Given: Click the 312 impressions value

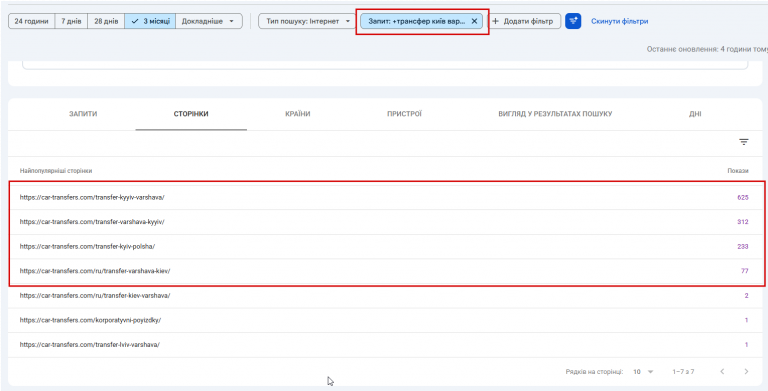Looking at the screenshot, I should click(x=743, y=222).
